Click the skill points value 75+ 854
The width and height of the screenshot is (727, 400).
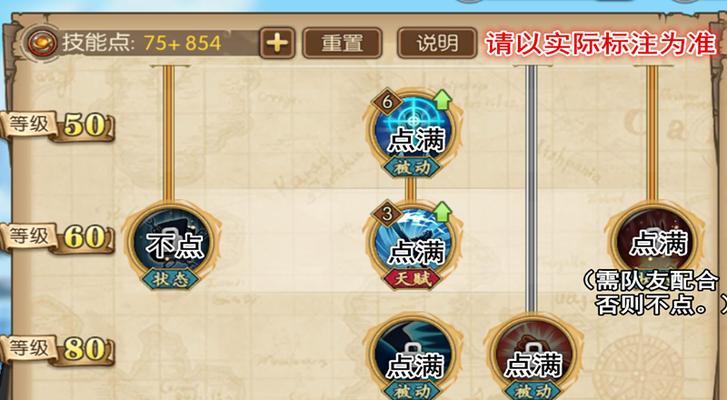click(x=182, y=43)
